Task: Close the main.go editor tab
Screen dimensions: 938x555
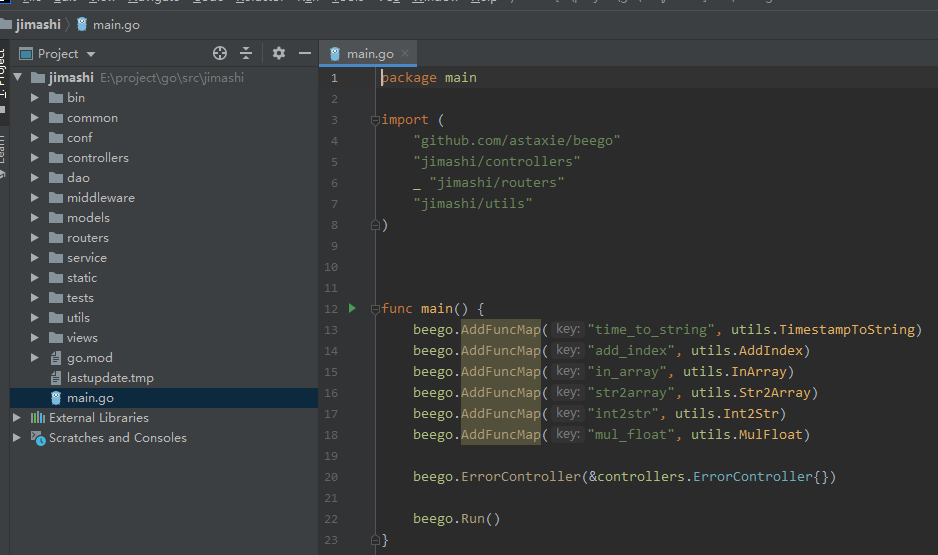Action: [404, 54]
